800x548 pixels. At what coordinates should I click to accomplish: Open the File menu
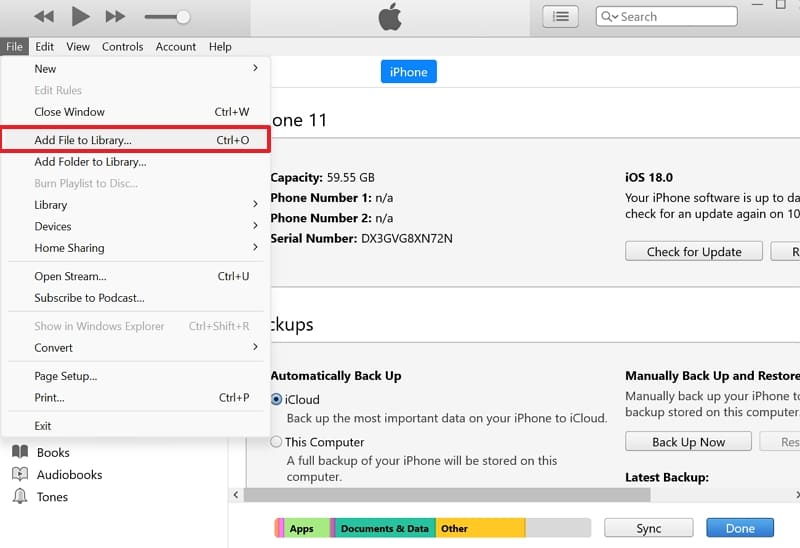click(14, 46)
